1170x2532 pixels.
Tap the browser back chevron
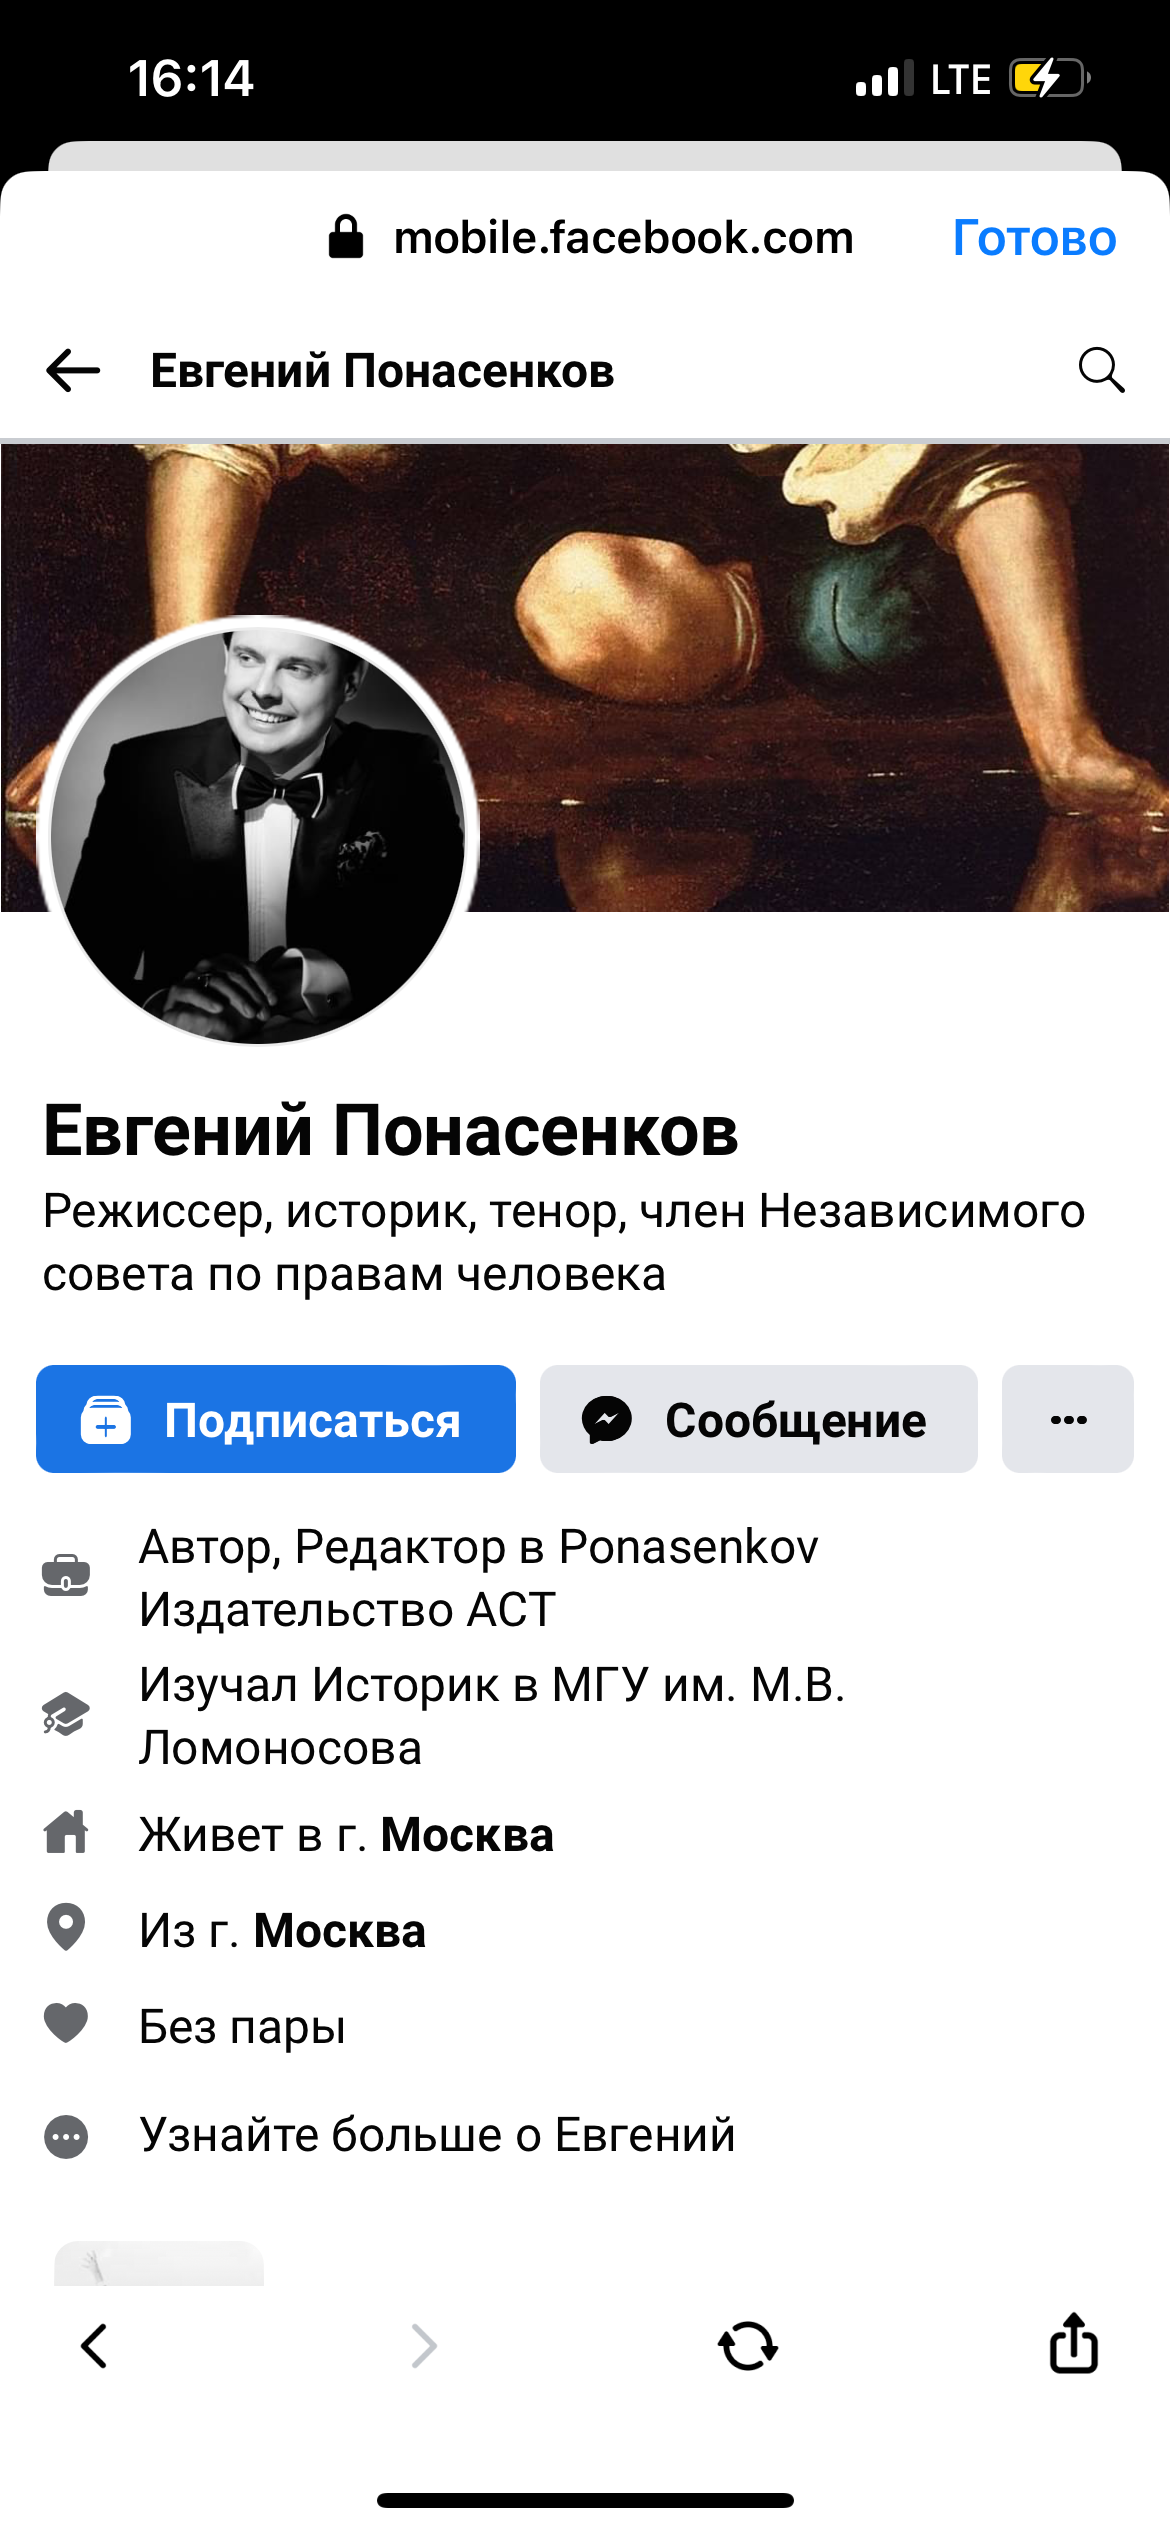coord(94,2345)
